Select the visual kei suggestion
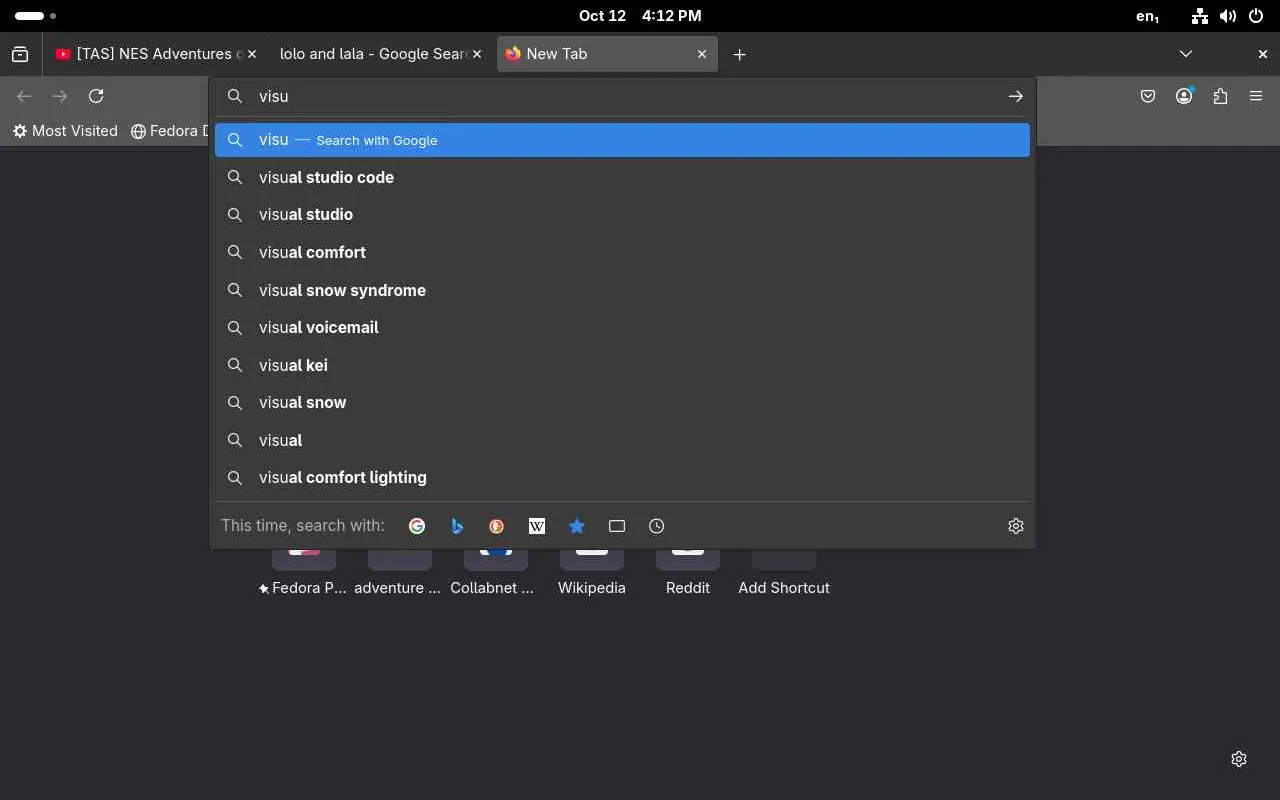The height and width of the screenshot is (800, 1280). (622, 365)
